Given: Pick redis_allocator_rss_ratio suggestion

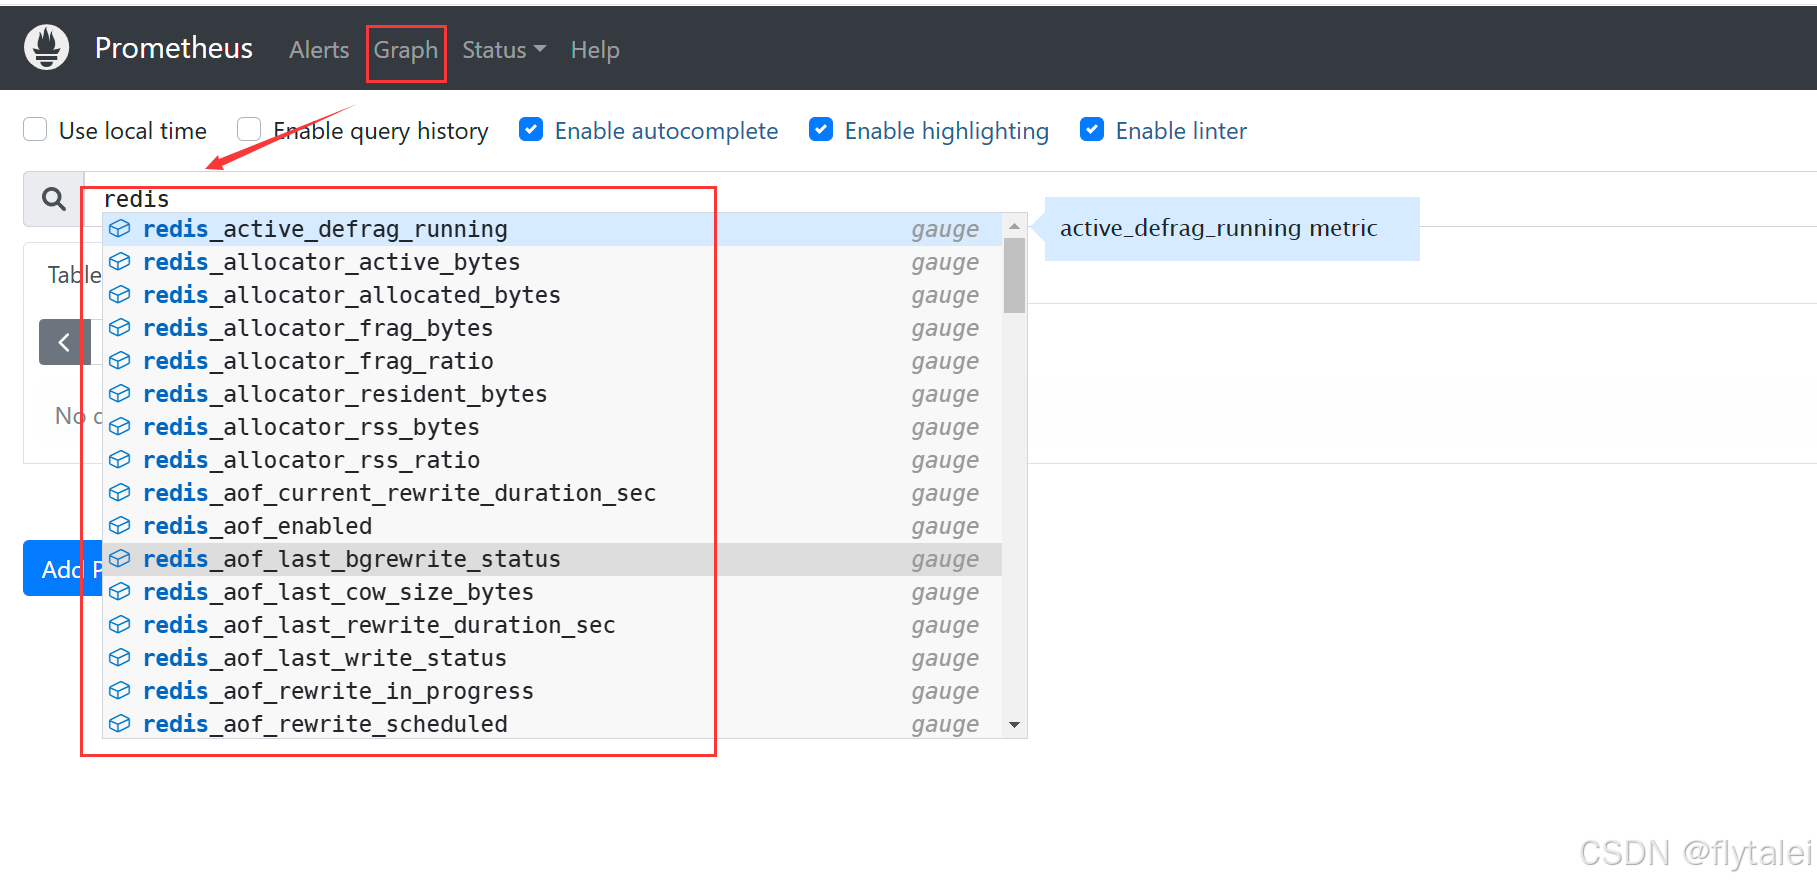Looking at the screenshot, I should point(552,460).
